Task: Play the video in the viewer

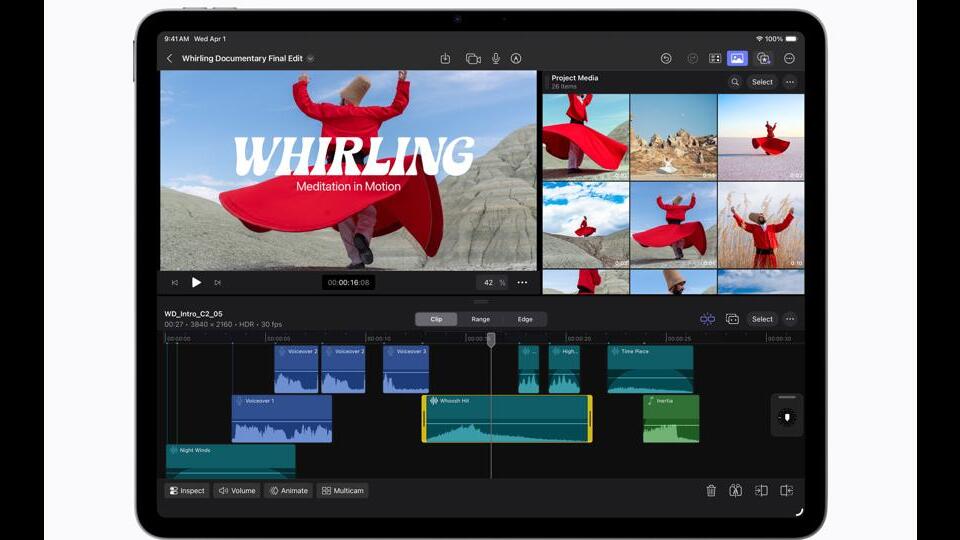Action: pos(196,282)
